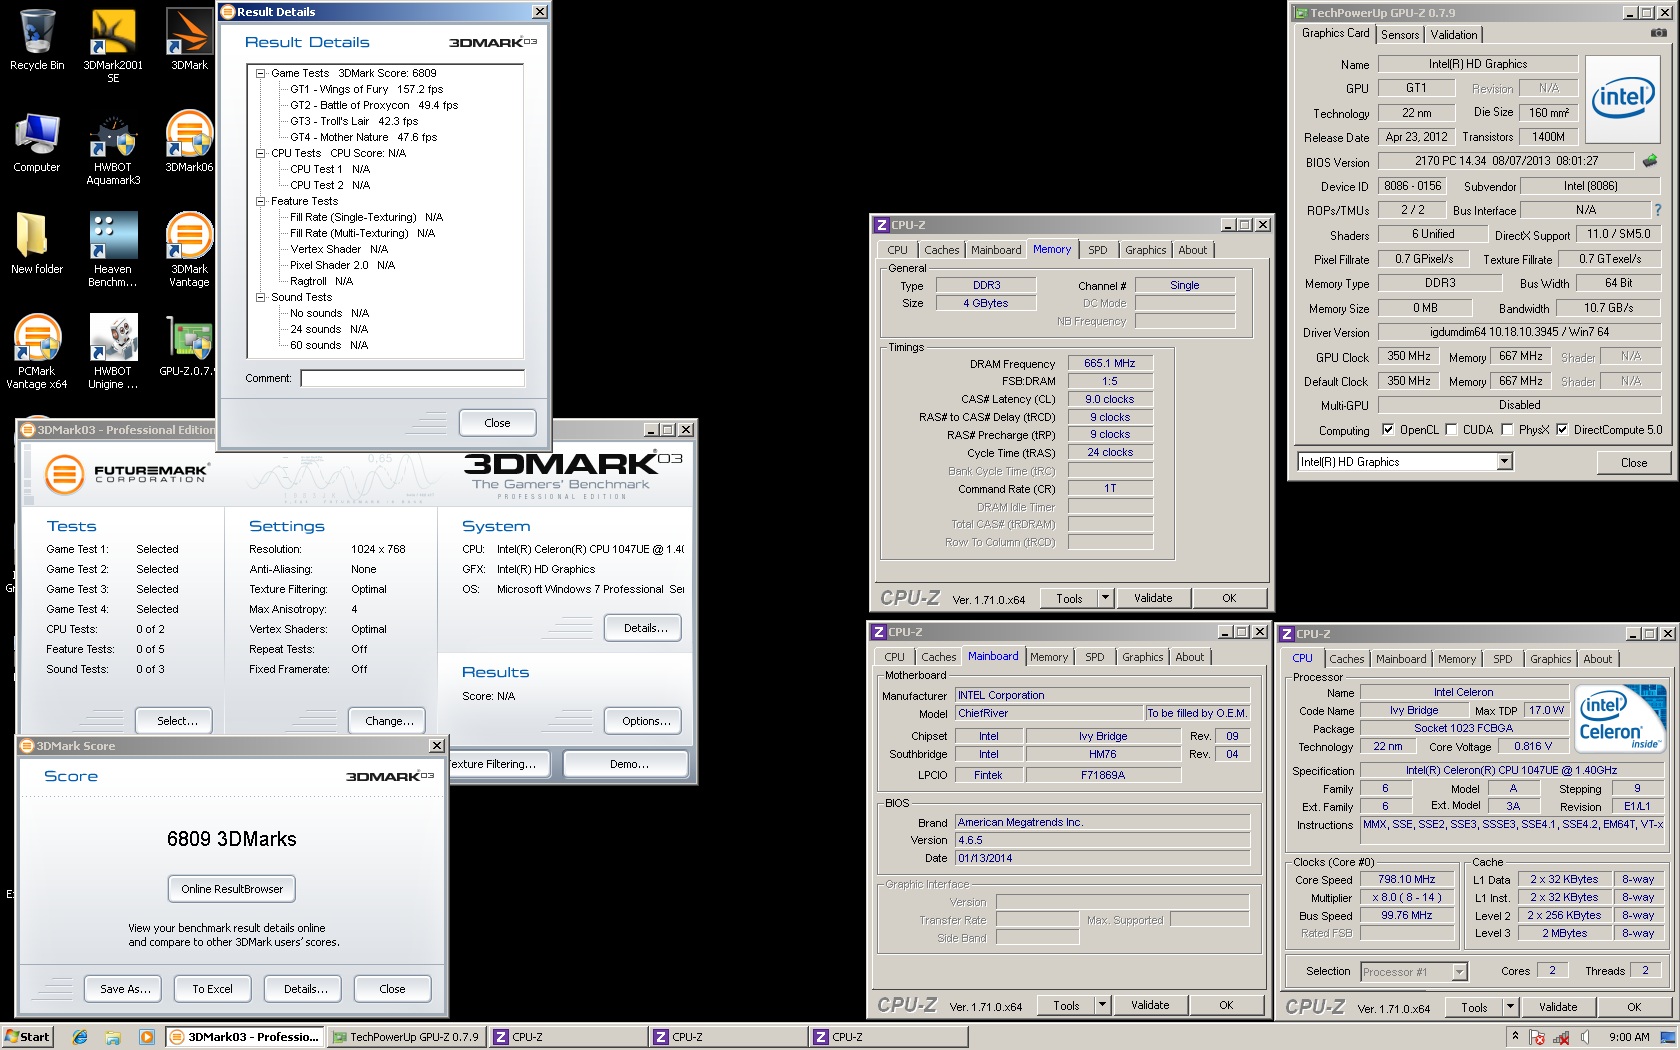Select 'GT3 - Troll's Lair' result row
1680x1050 pixels.
[354, 121]
